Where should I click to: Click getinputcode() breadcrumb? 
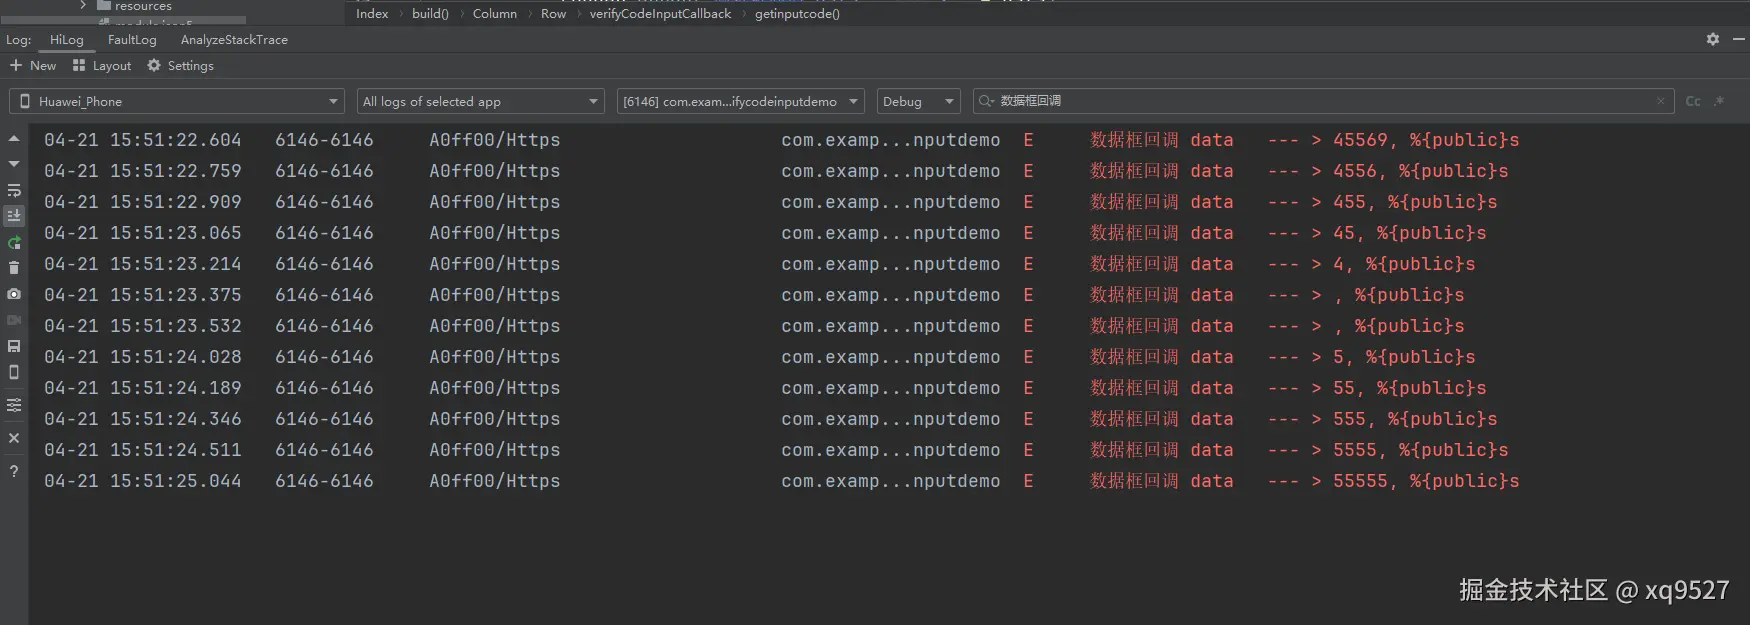point(797,14)
